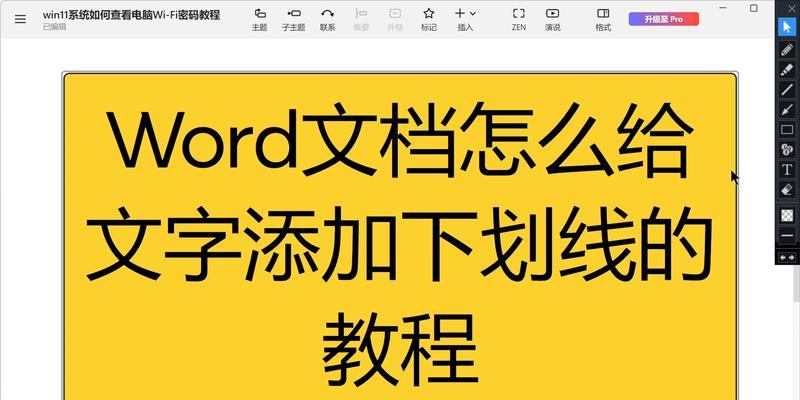Viewport: 800px width, 400px height.
Task: Add a new Topic (主题)
Action: tap(260, 19)
